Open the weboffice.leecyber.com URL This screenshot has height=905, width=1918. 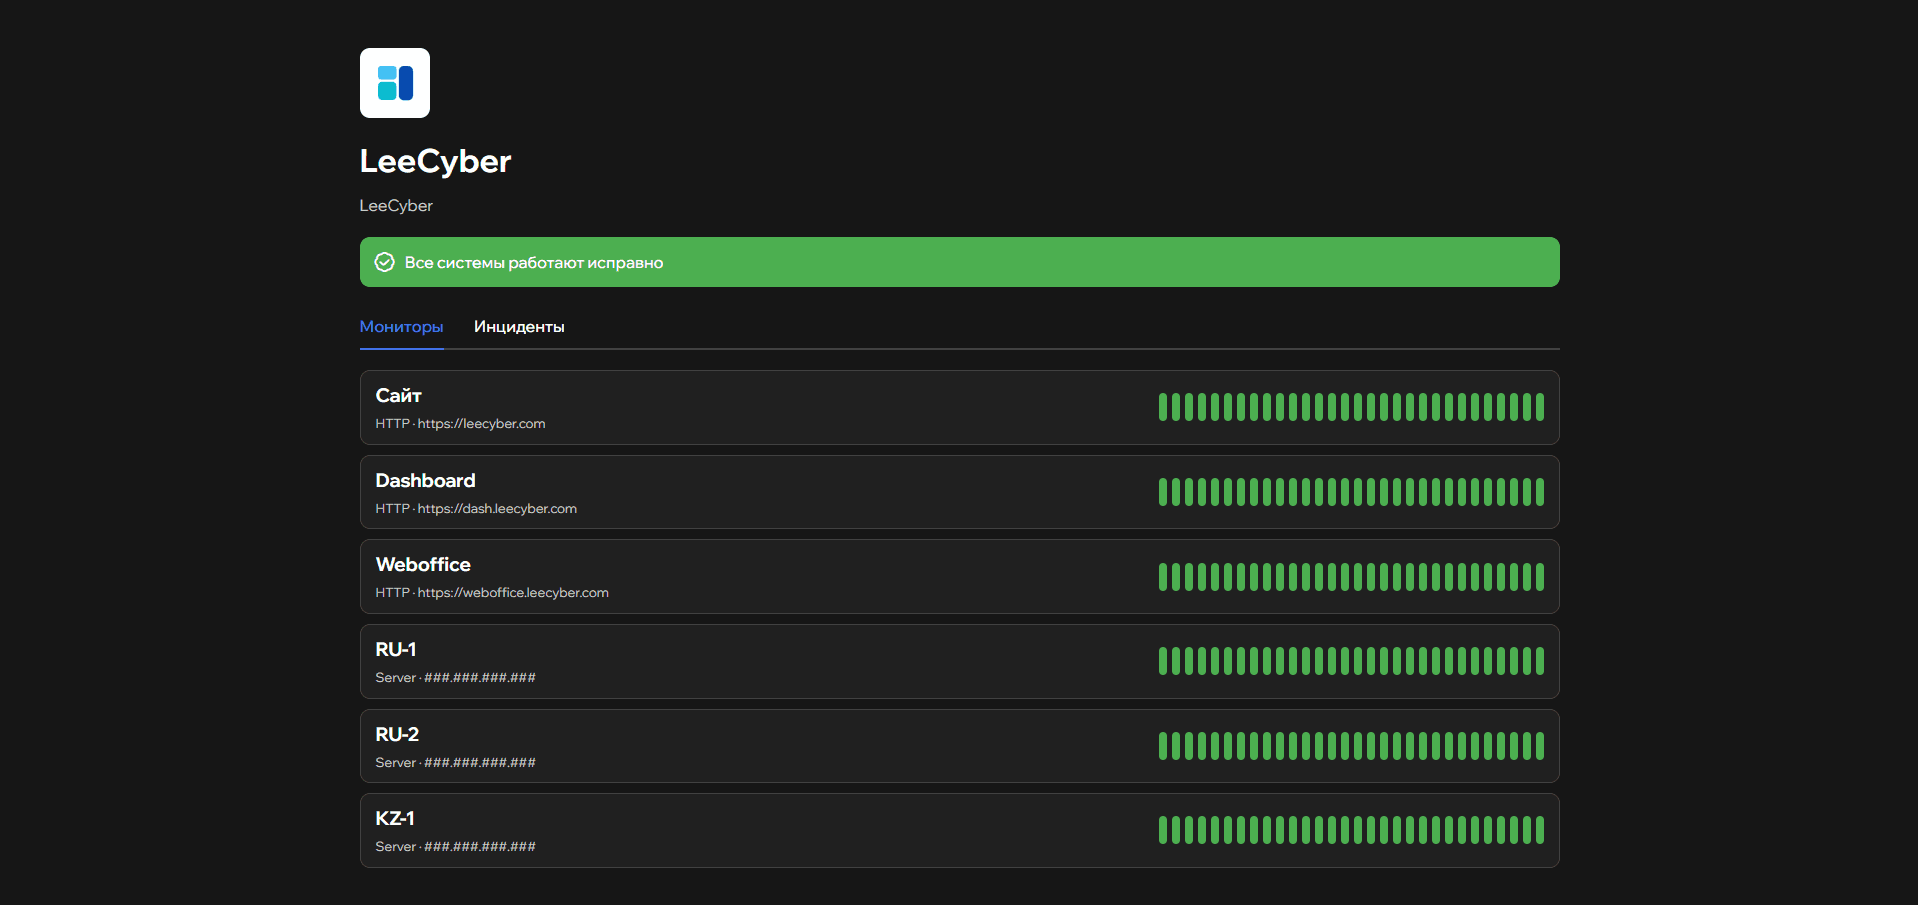tap(512, 593)
